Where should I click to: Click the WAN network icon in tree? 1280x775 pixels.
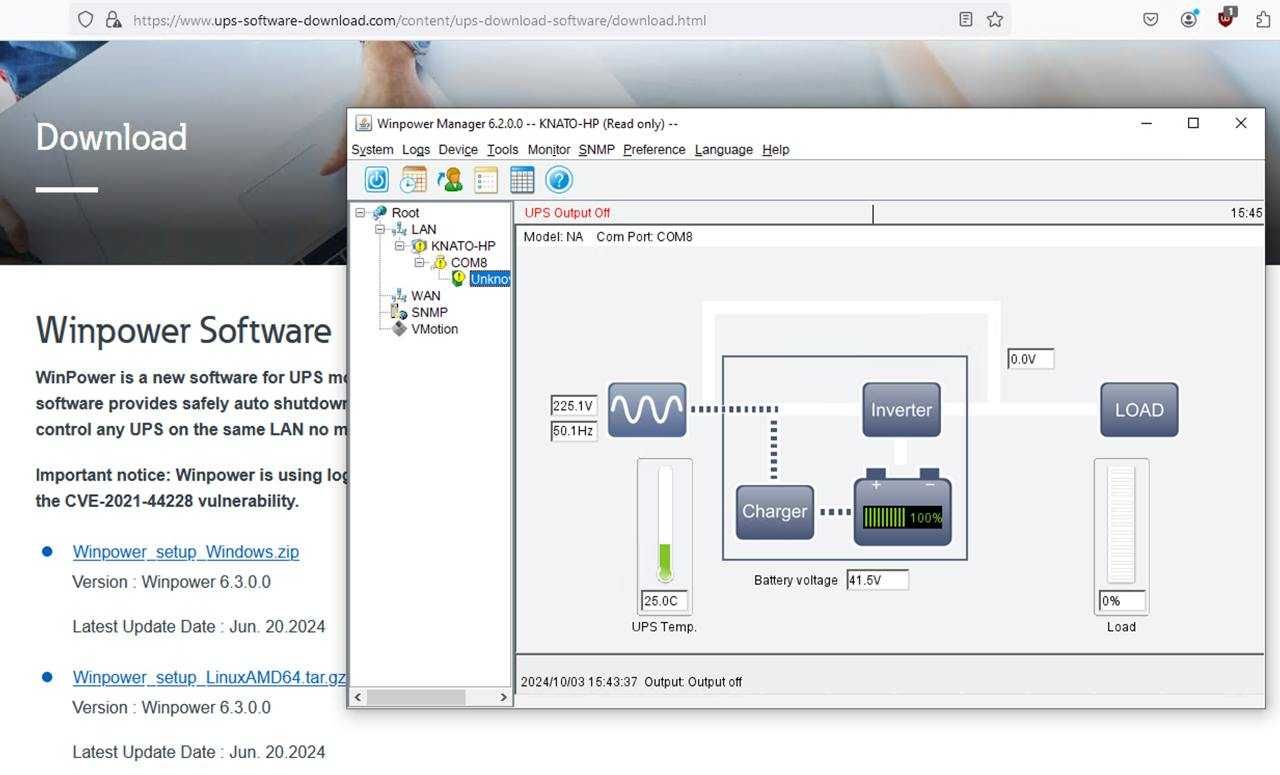point(399,296)
